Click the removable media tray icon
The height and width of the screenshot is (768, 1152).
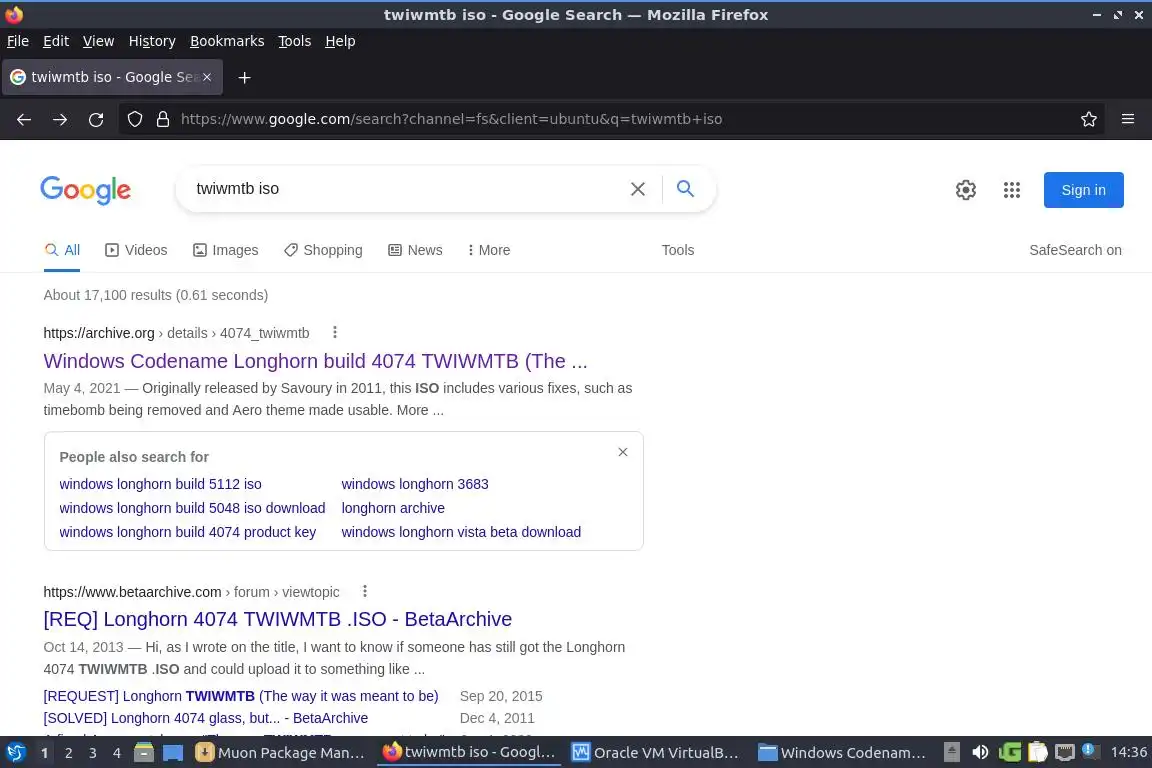[x=951, y=753]
